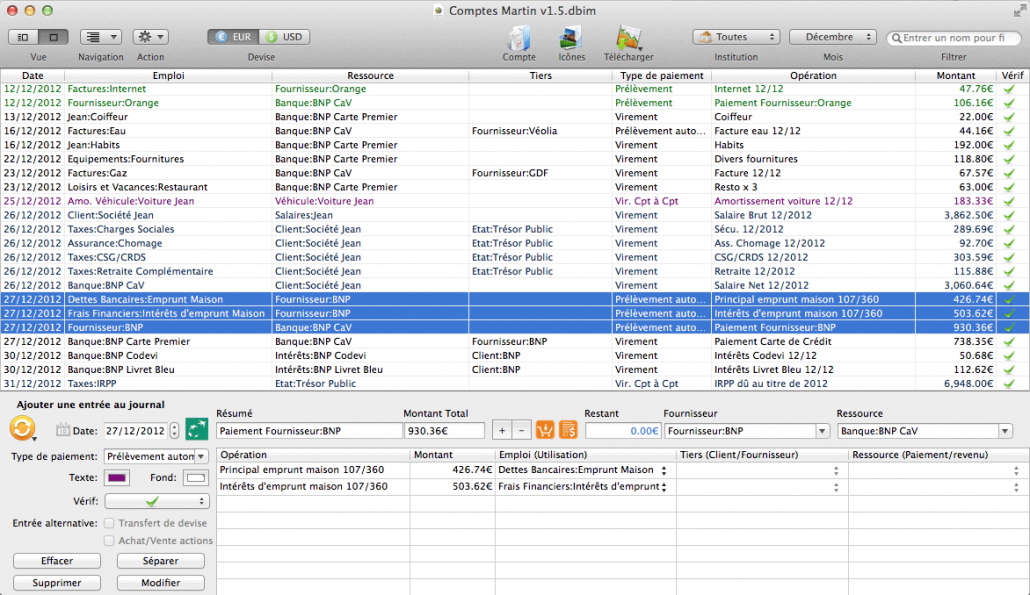Click the orange invoice dollar icon
Screen dimensions: 1030x595
click(x=568, y=430)
